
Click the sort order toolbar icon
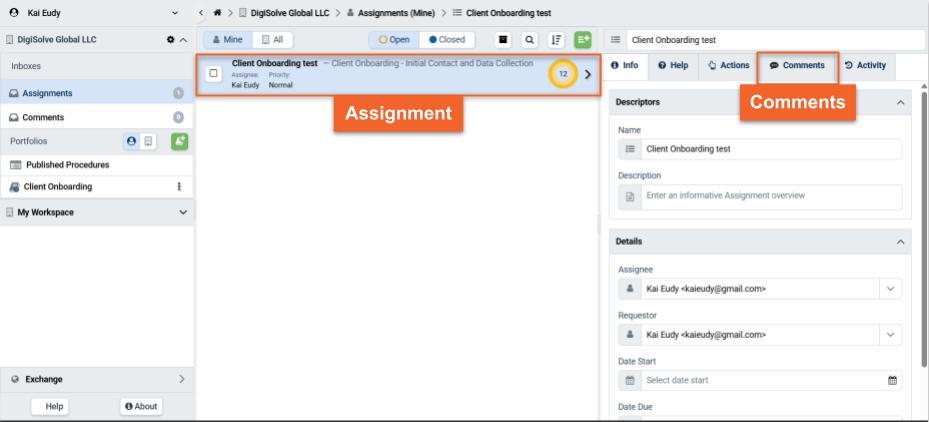556,40
